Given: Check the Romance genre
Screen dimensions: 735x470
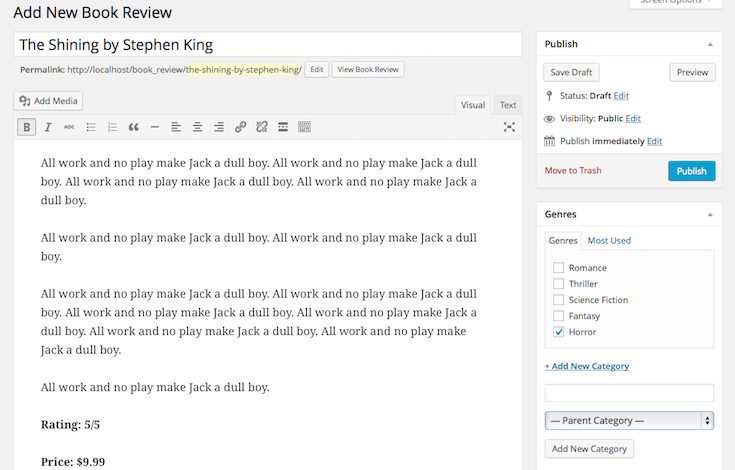Looking at the screenshot, I should (x=558, y=268).
